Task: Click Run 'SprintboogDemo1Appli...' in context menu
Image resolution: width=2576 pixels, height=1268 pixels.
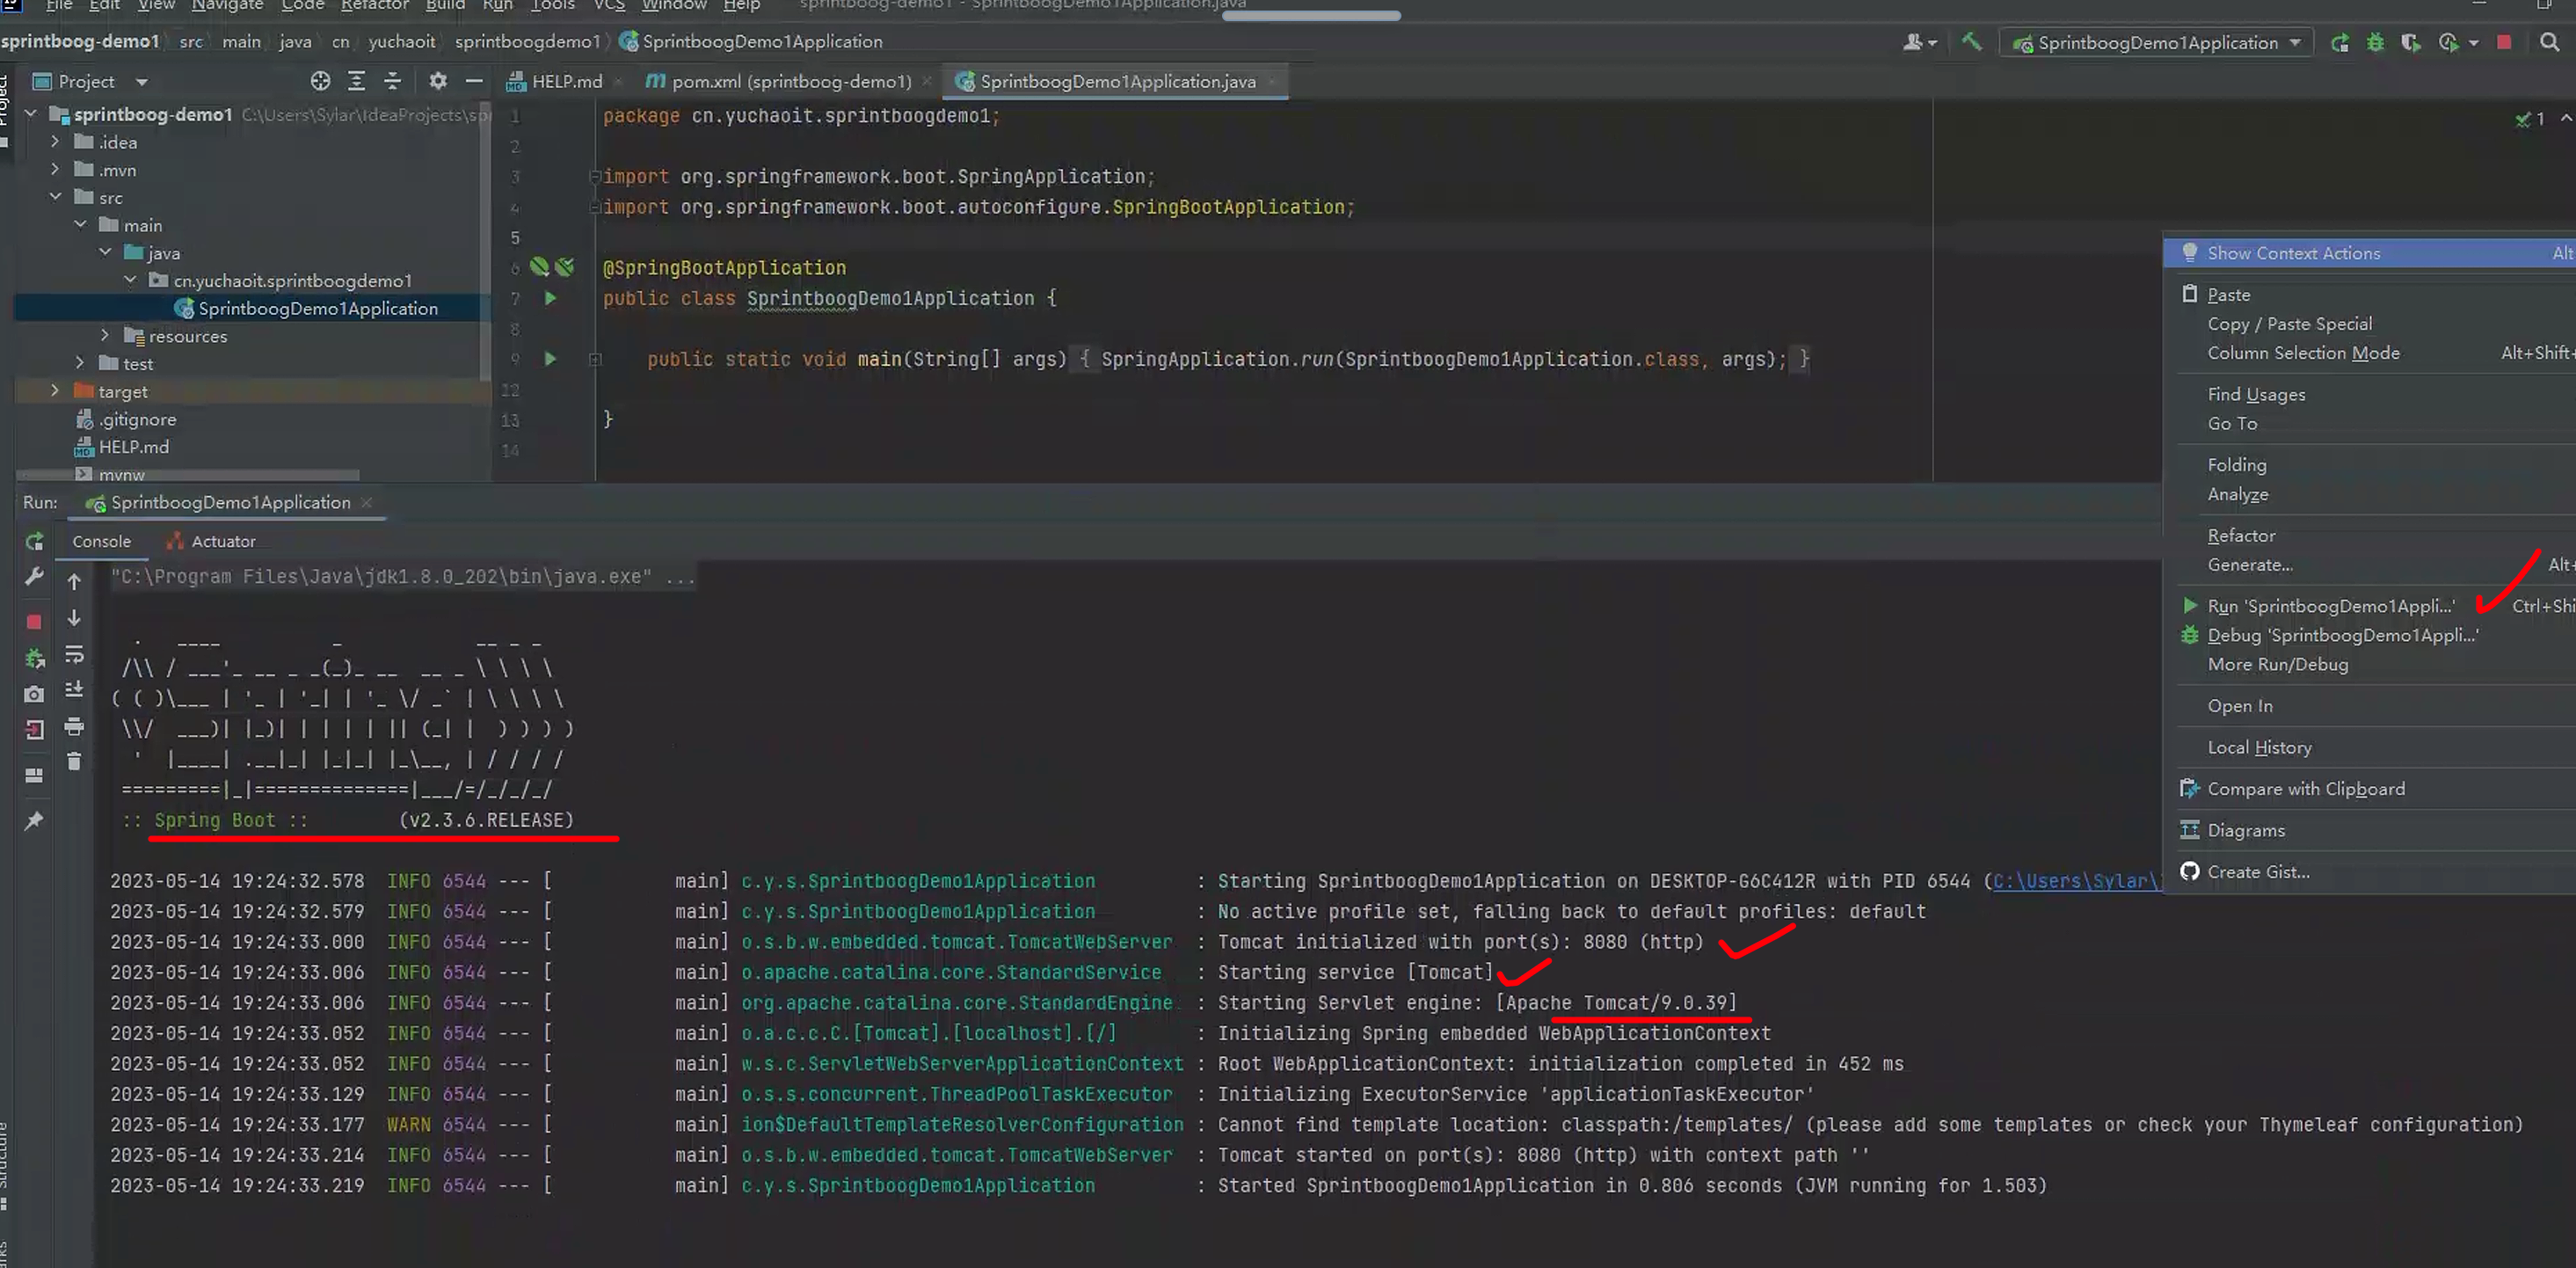Action: (x=2329, y=606)
